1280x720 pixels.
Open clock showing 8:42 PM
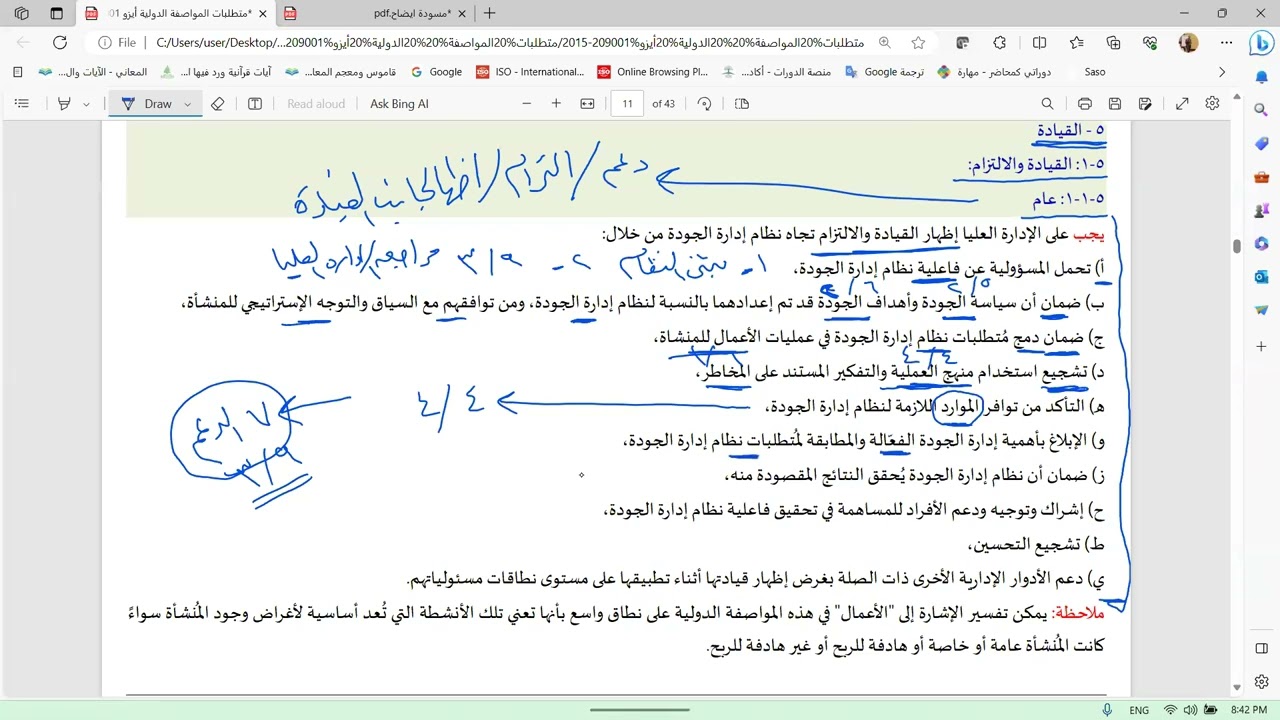pos(1248,709)
